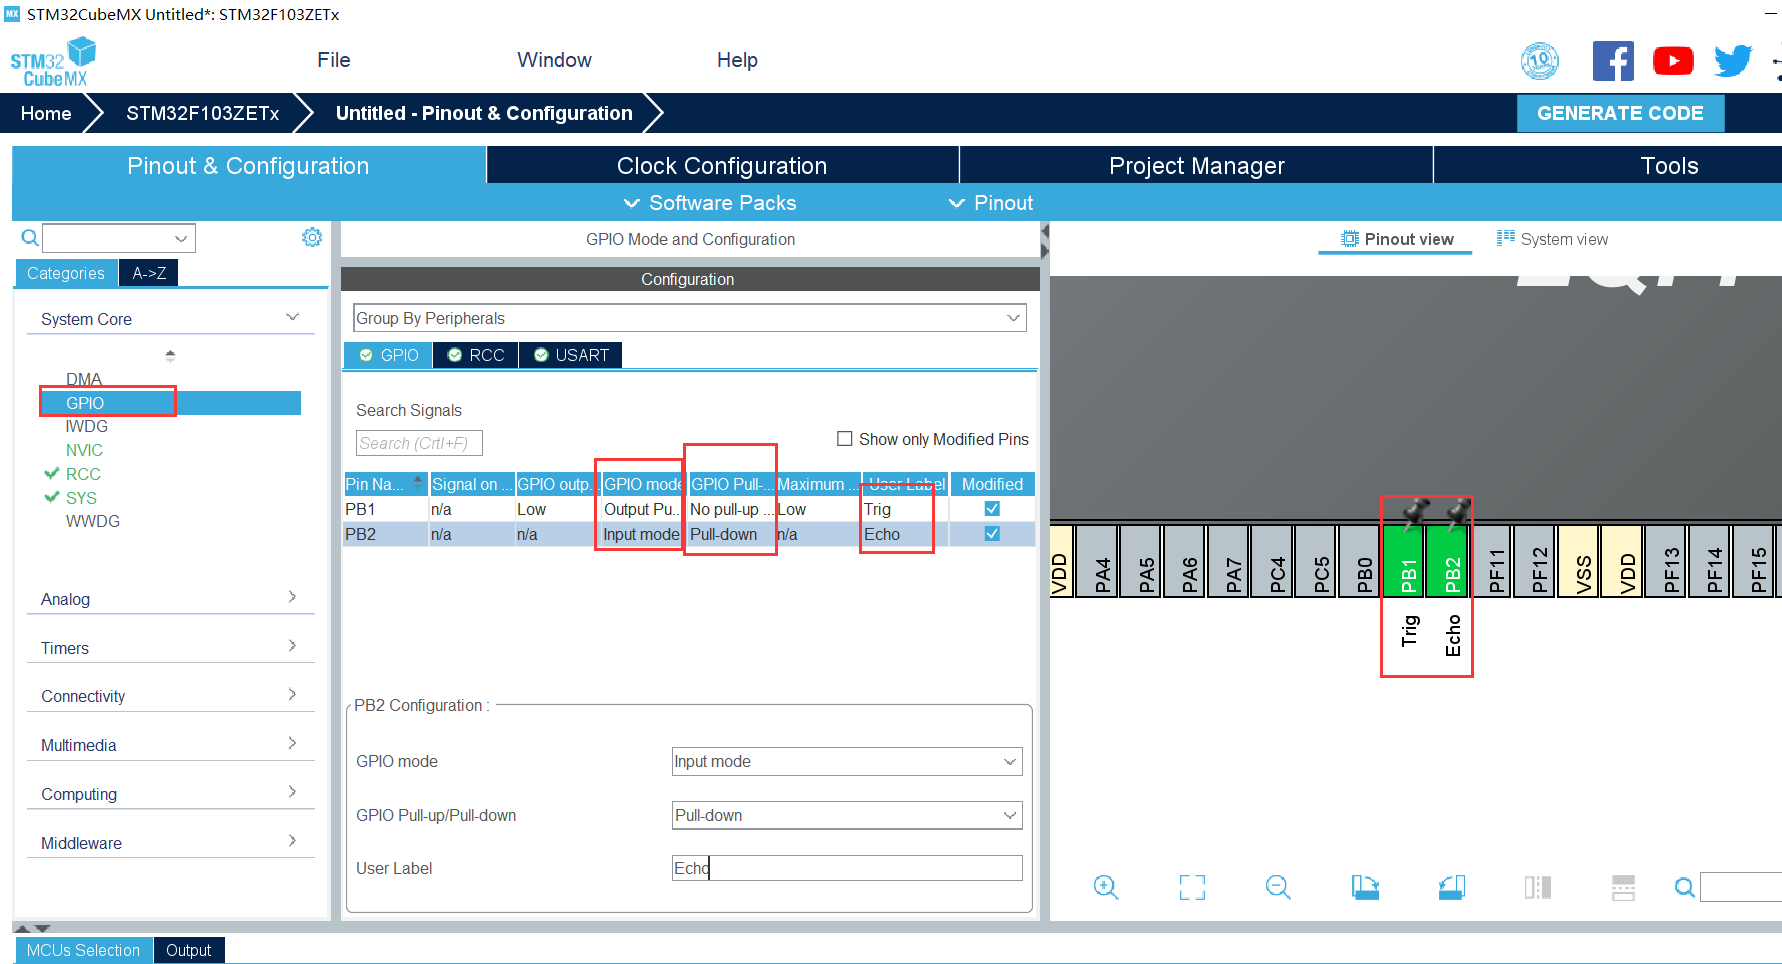Viewport: 1782px width, 964px height.
Task: Open the categories settings gear icon
Action: [x=312, y=237]
